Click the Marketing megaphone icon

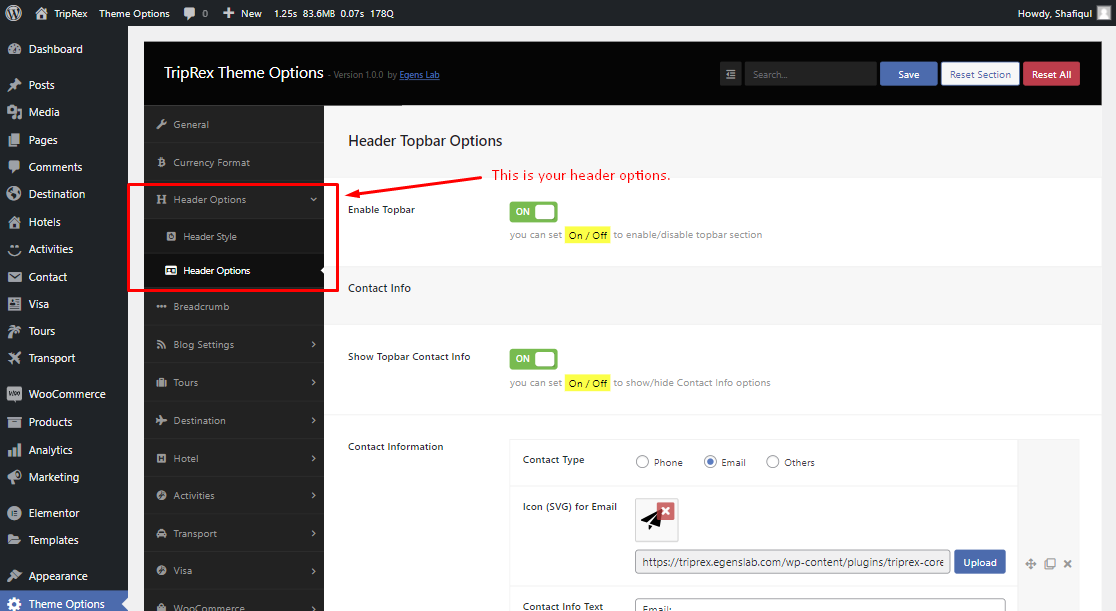pyautogui.click(x=14, y=477)
